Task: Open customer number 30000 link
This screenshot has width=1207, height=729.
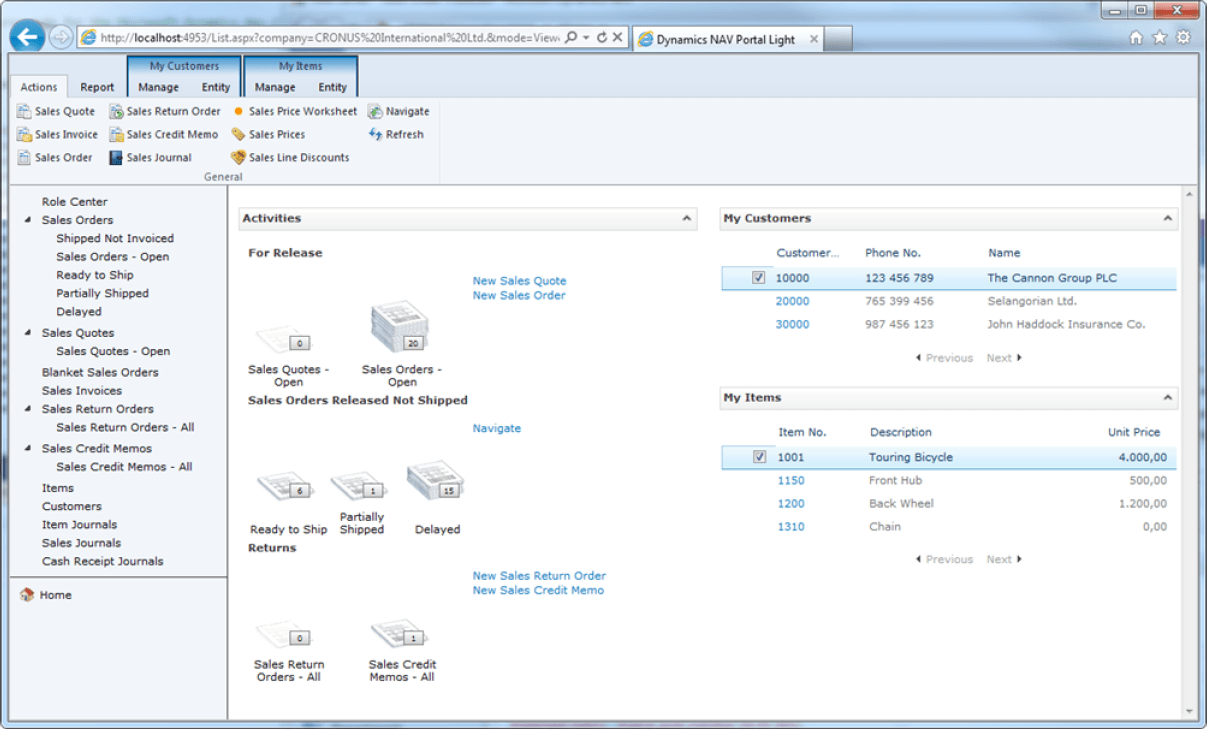Action: click(x=793, y=324)
